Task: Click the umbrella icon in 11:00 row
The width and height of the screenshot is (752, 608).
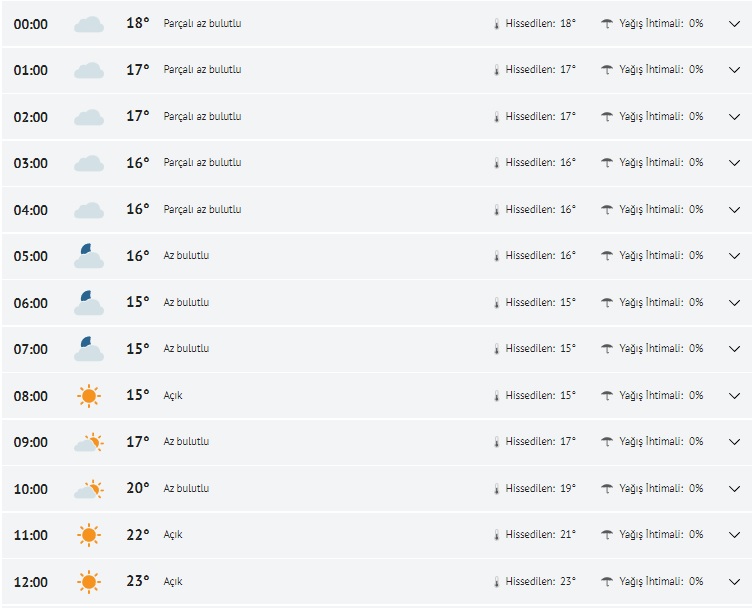Action: point(607,535)
